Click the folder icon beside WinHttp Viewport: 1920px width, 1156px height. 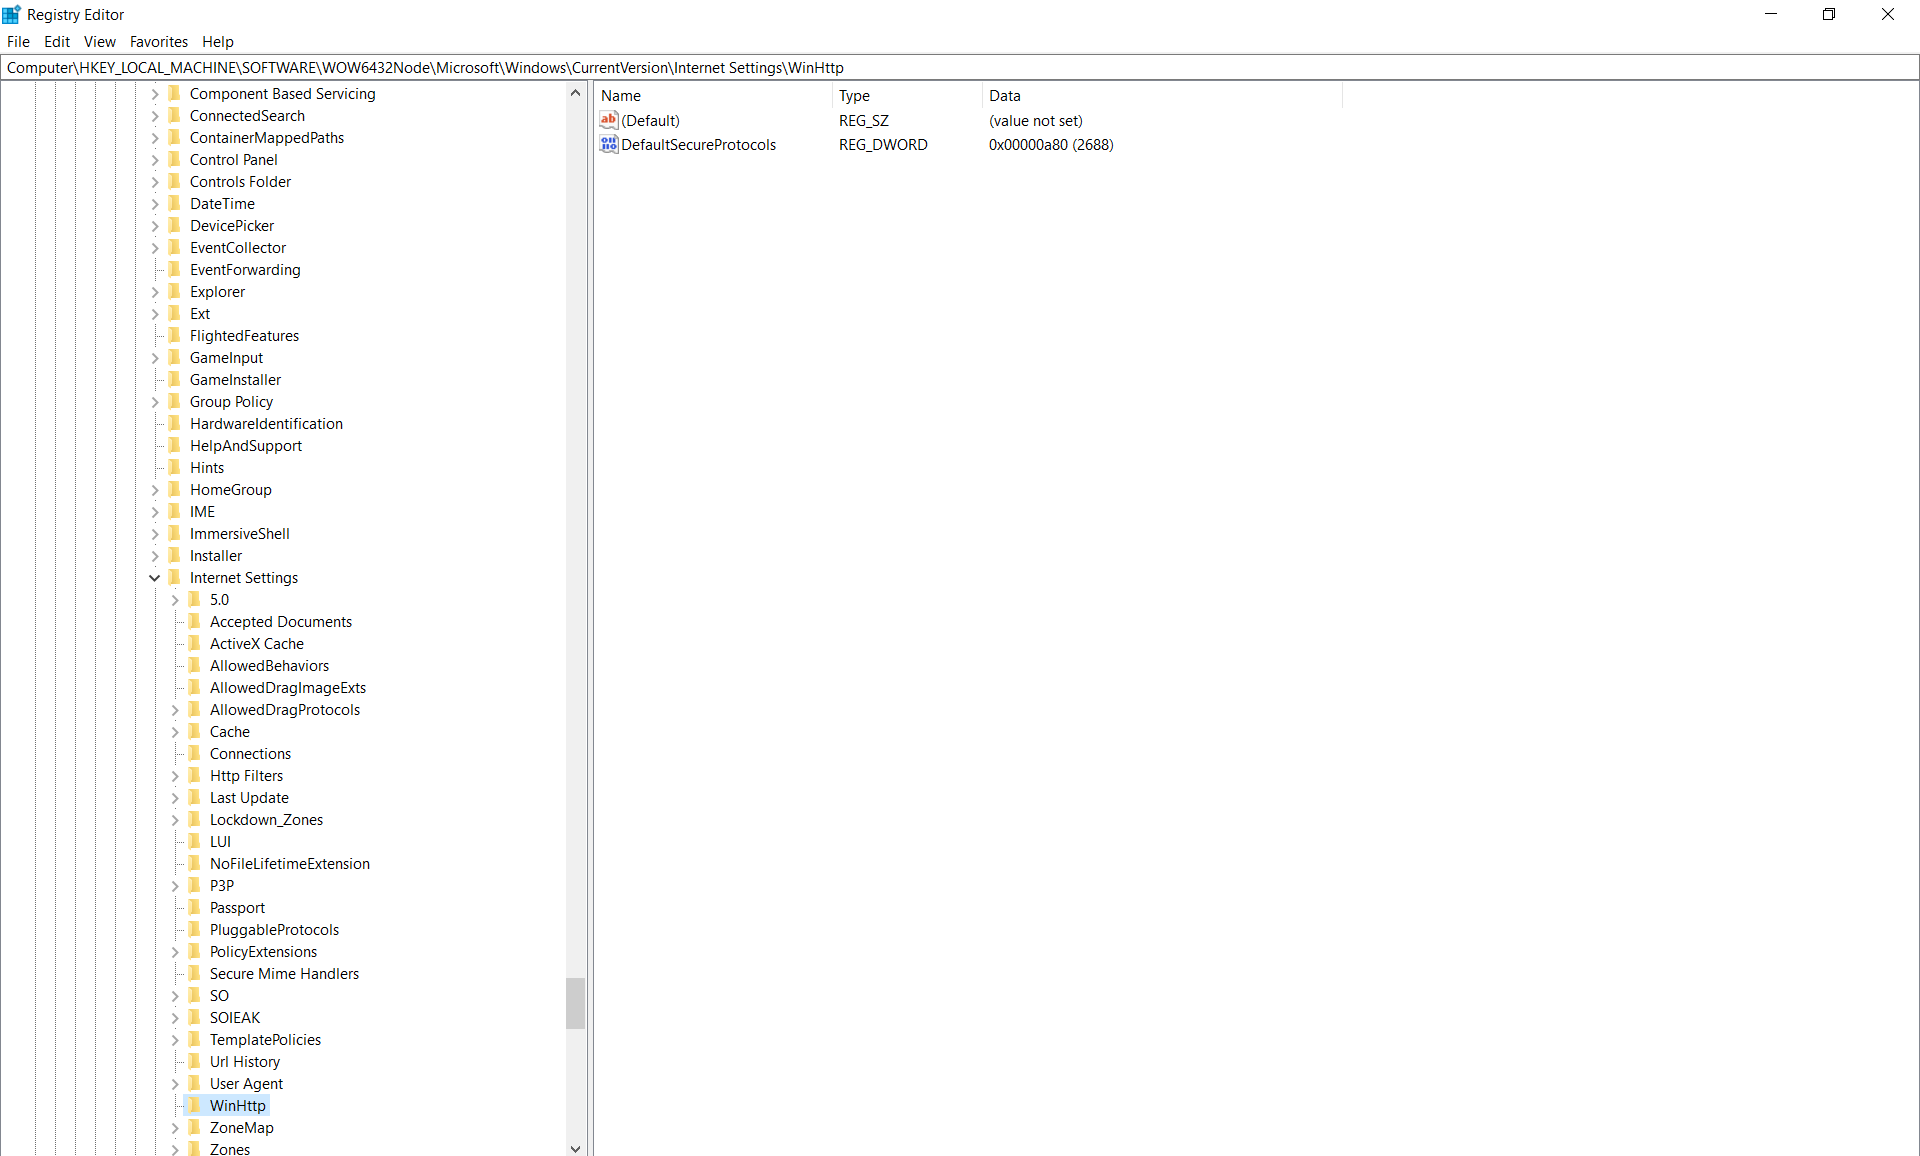193,1105
